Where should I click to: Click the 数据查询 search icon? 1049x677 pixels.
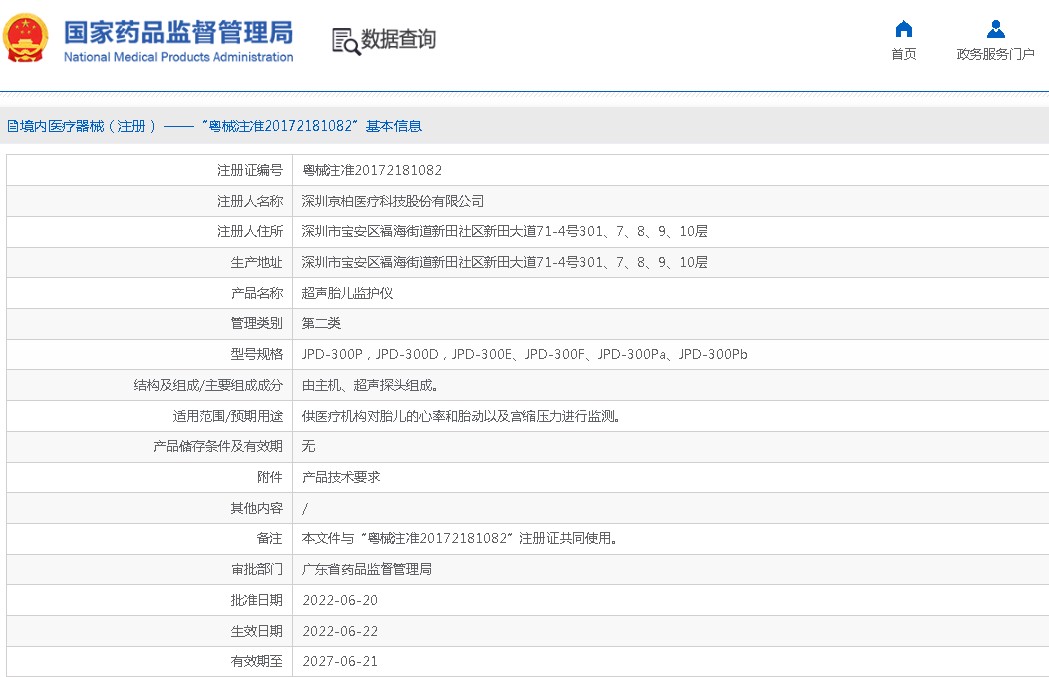point(346,41)
